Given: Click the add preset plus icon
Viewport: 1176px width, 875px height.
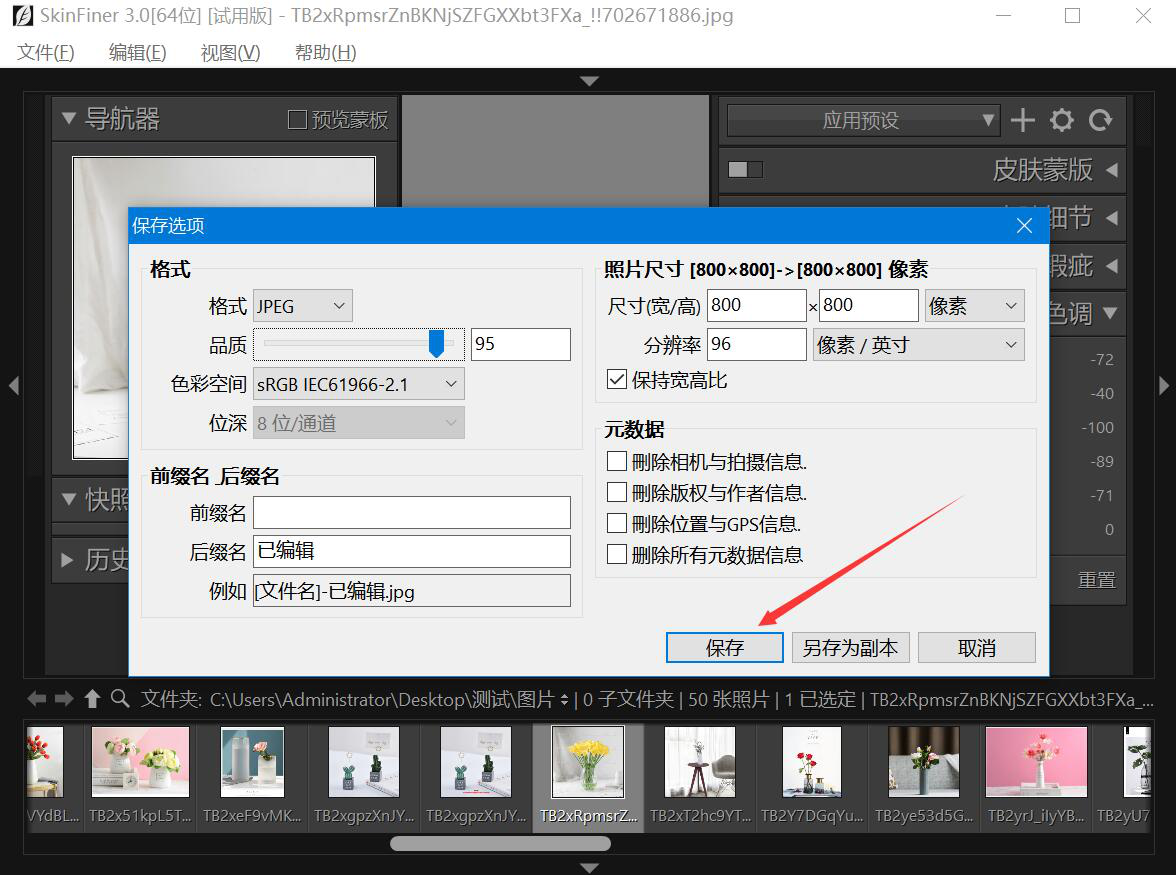Looking at the screenshot, I should click(1022, 121).
